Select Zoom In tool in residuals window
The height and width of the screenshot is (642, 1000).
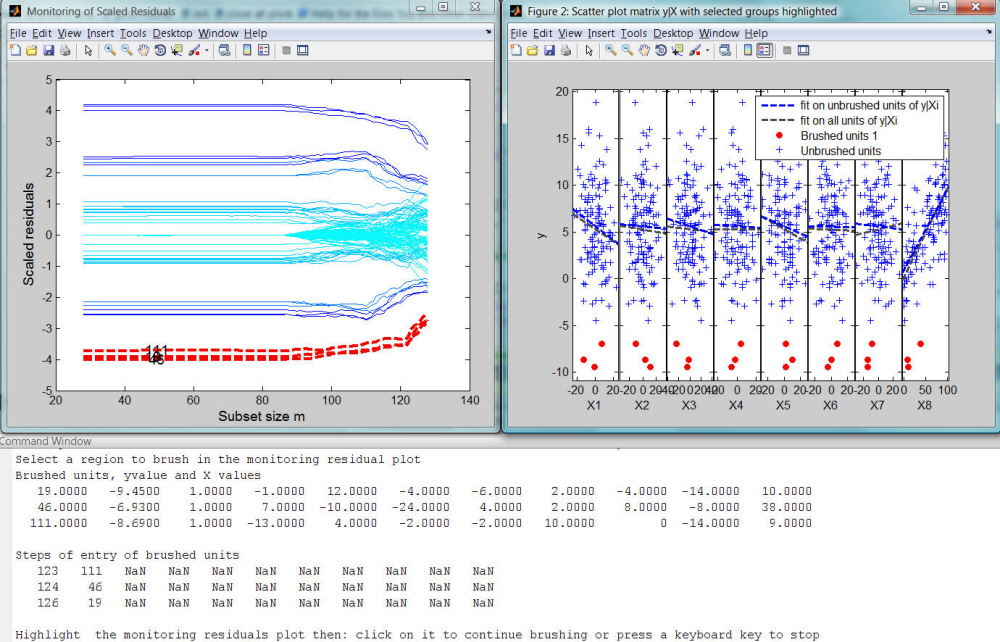pyautogui.click(x=110, y=50)
